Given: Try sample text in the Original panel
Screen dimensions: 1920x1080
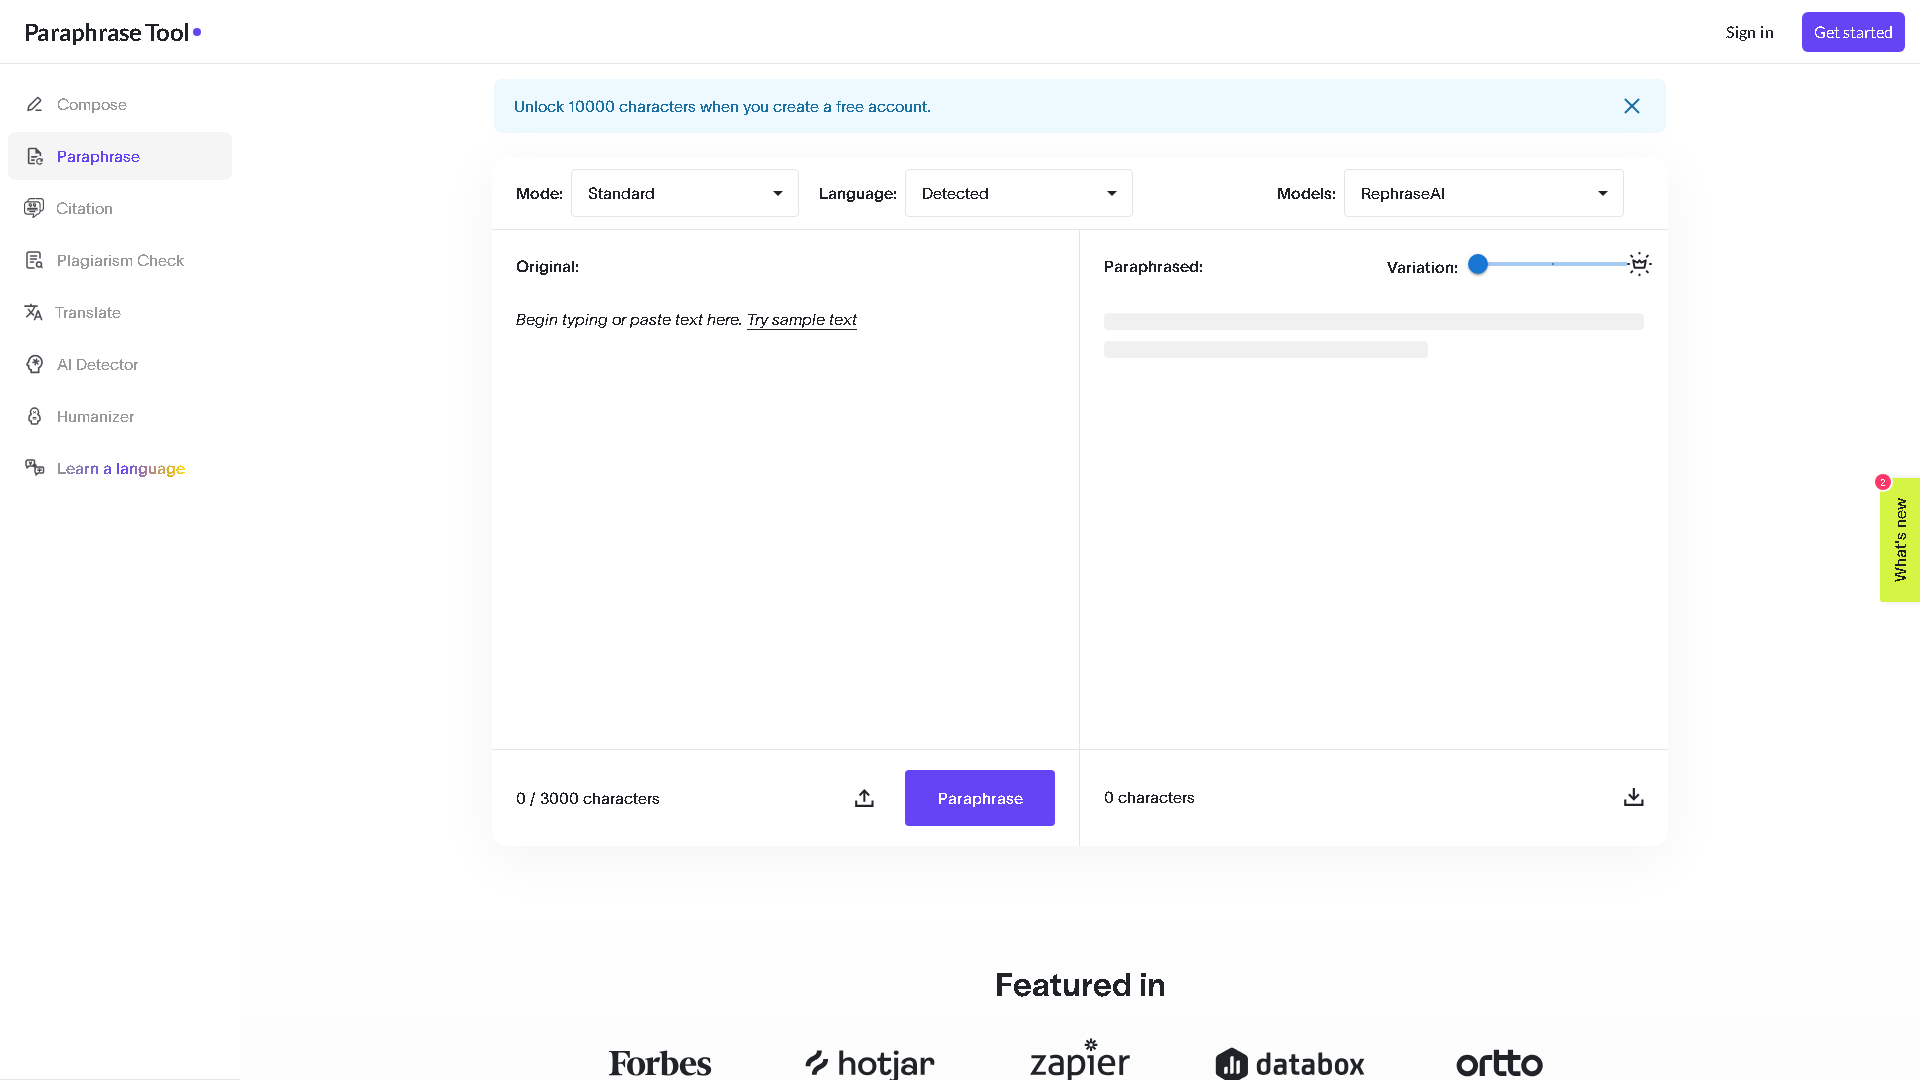Looking at the screenshot, I should (x=801, y=319).
